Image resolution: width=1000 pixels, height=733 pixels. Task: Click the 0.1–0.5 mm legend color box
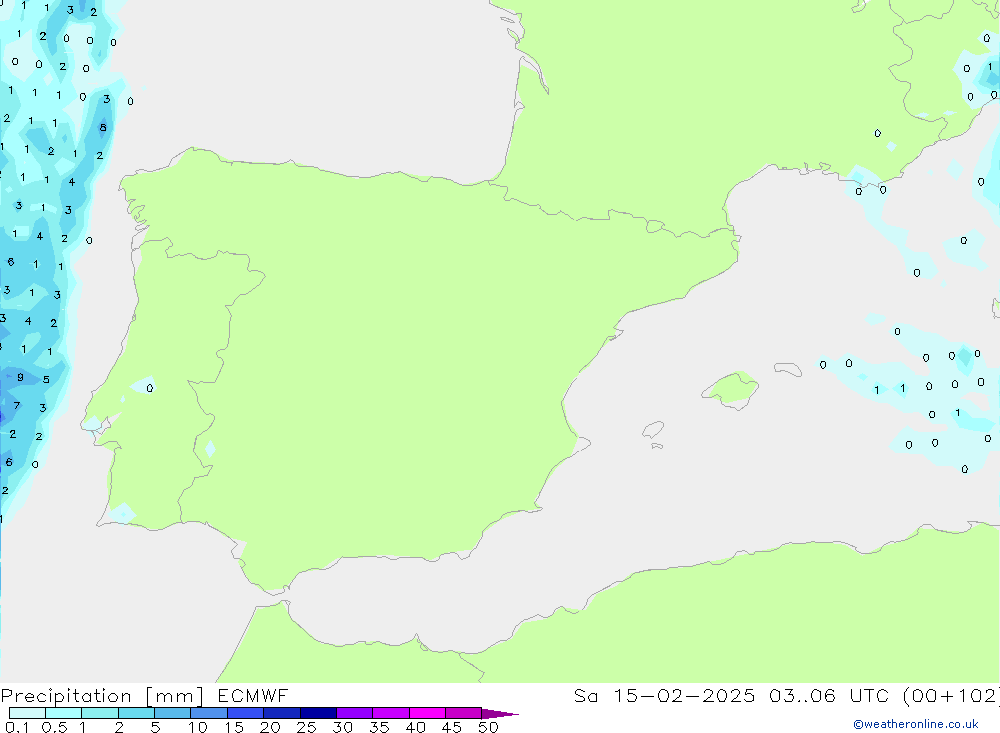point(27,713)
